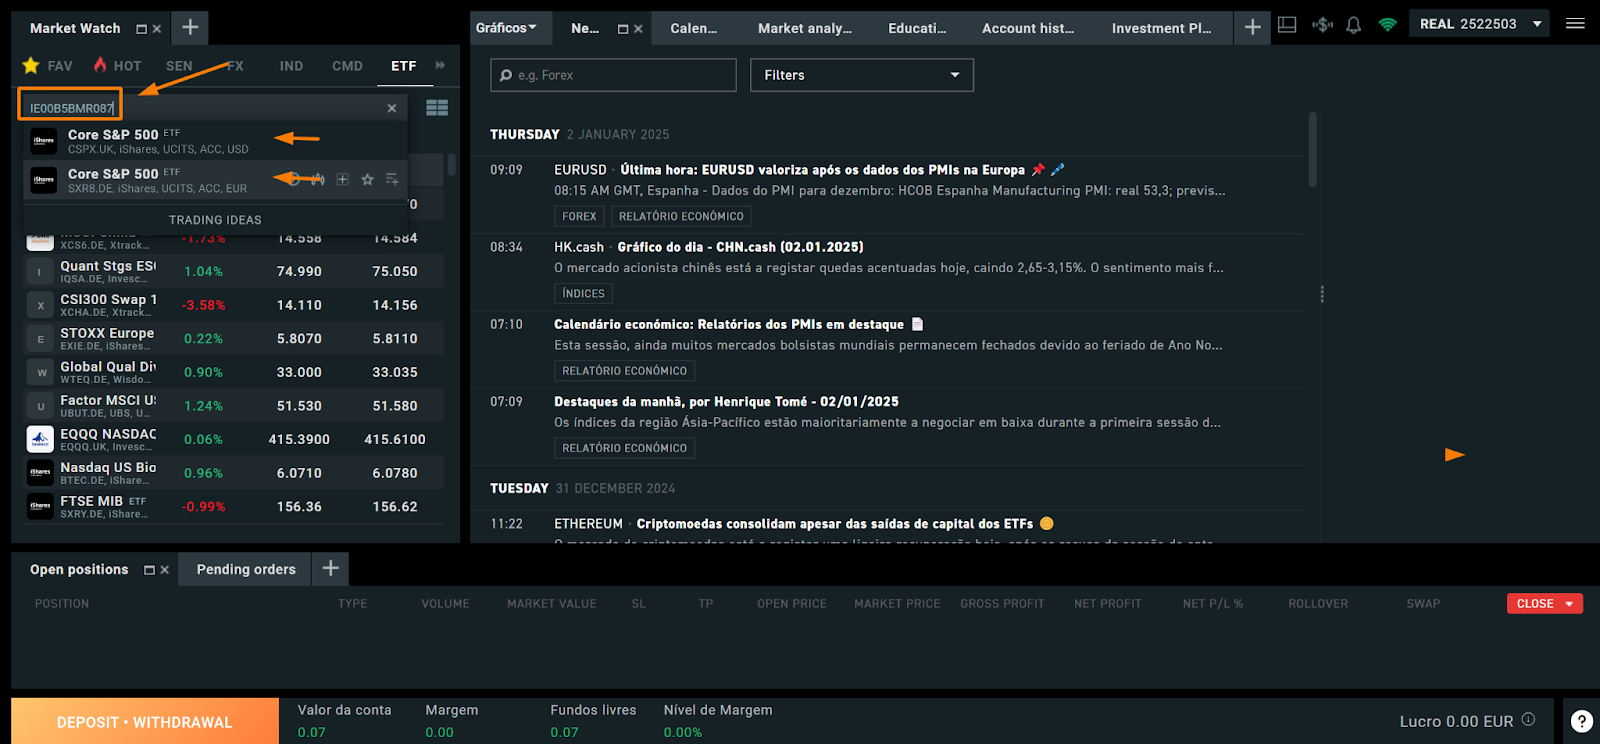Add a new tab next to Pending orders

pos(330,569)
